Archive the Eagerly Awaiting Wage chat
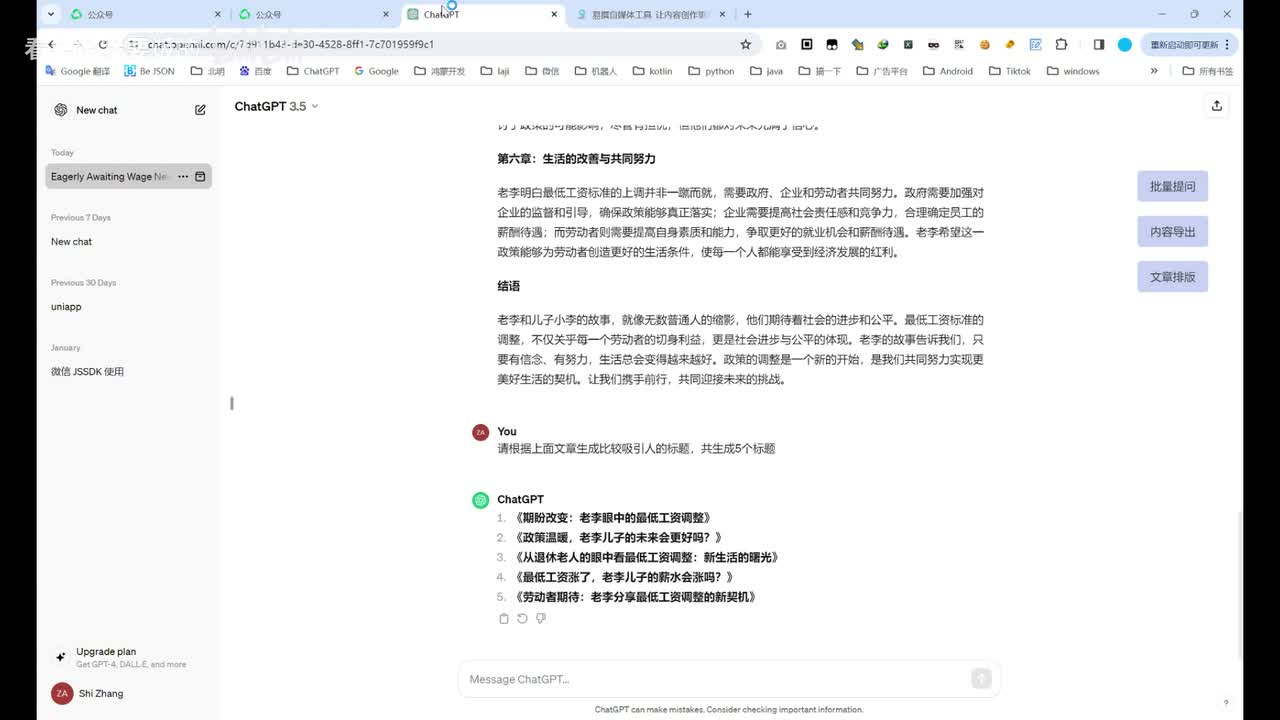Viewport: 1280px width, 720px height. tap(200, 177)
